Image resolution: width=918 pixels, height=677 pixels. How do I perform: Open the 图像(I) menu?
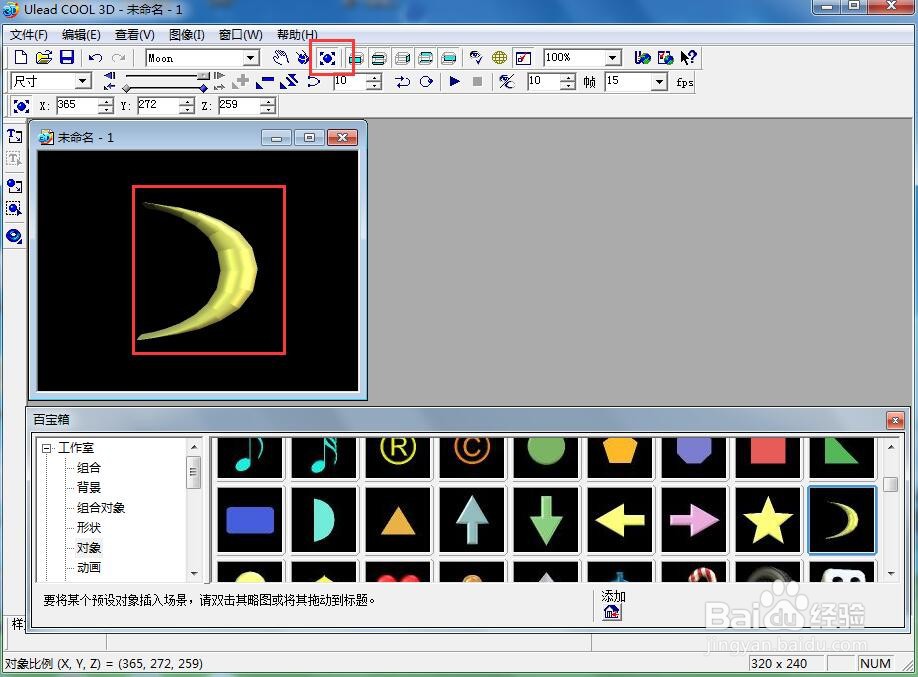pyautogui.click(x=187, y=35)
